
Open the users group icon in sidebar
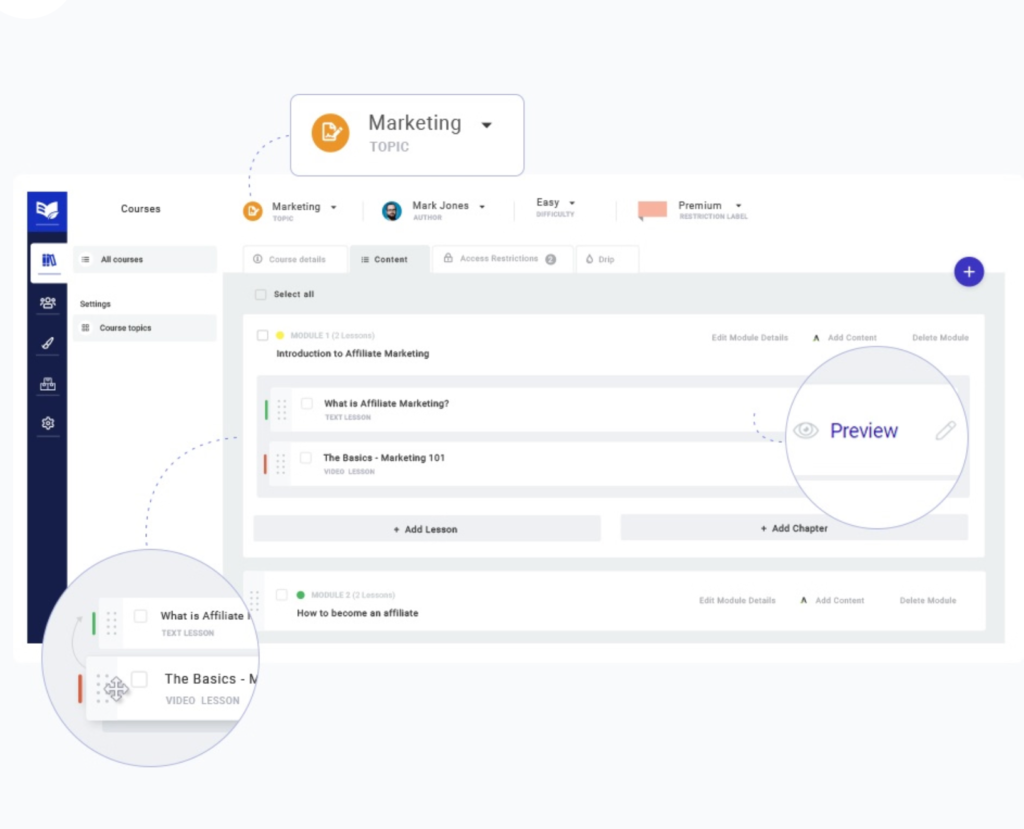tap(48, 302)
